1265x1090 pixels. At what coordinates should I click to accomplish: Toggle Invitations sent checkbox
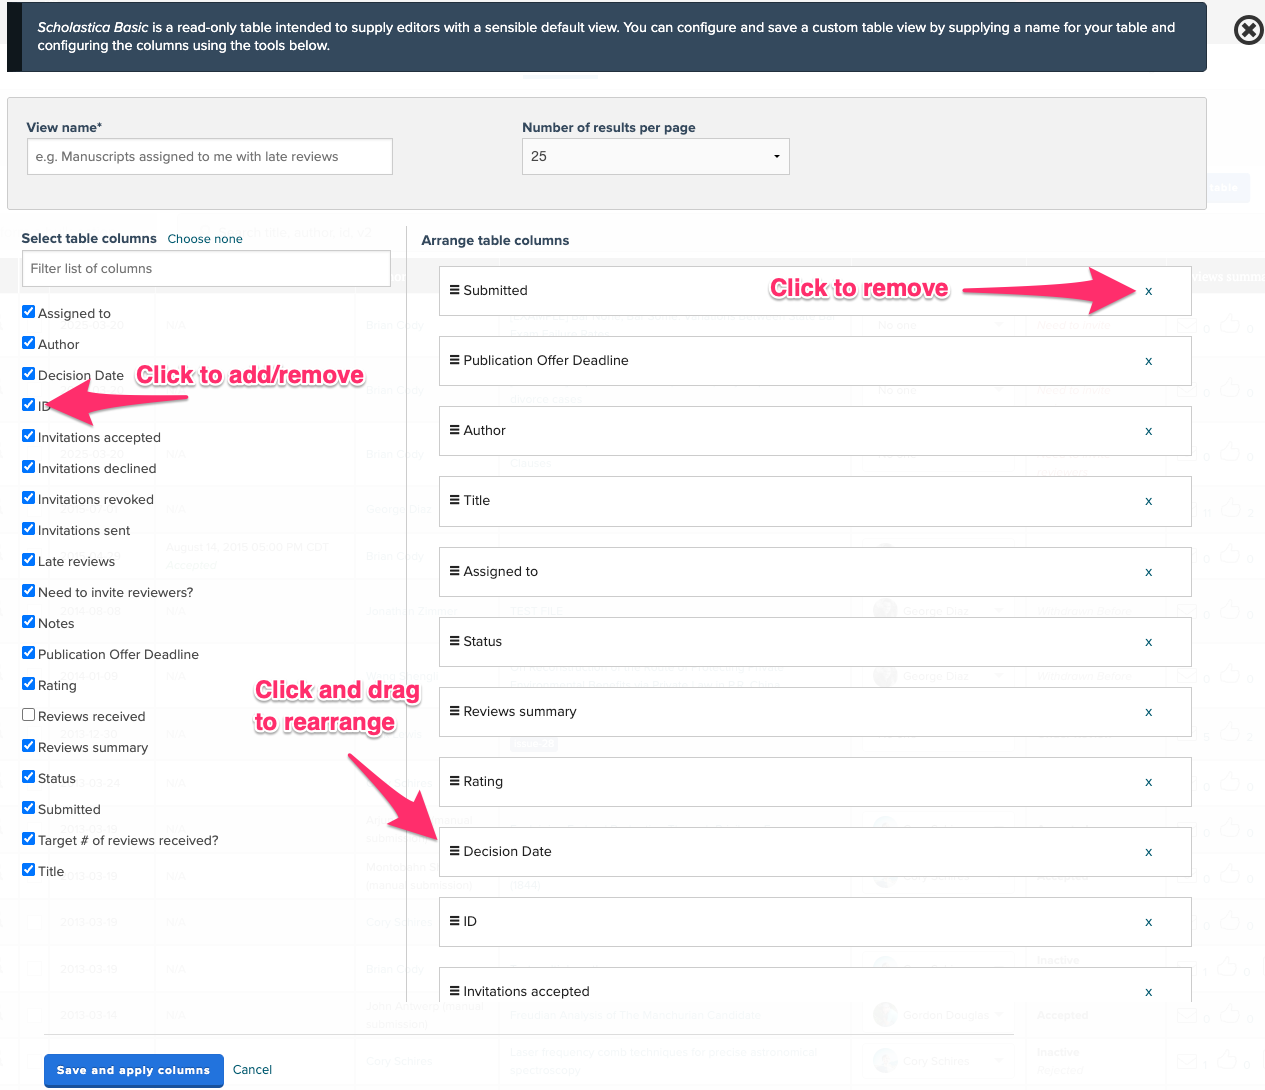tap(29, 529)
